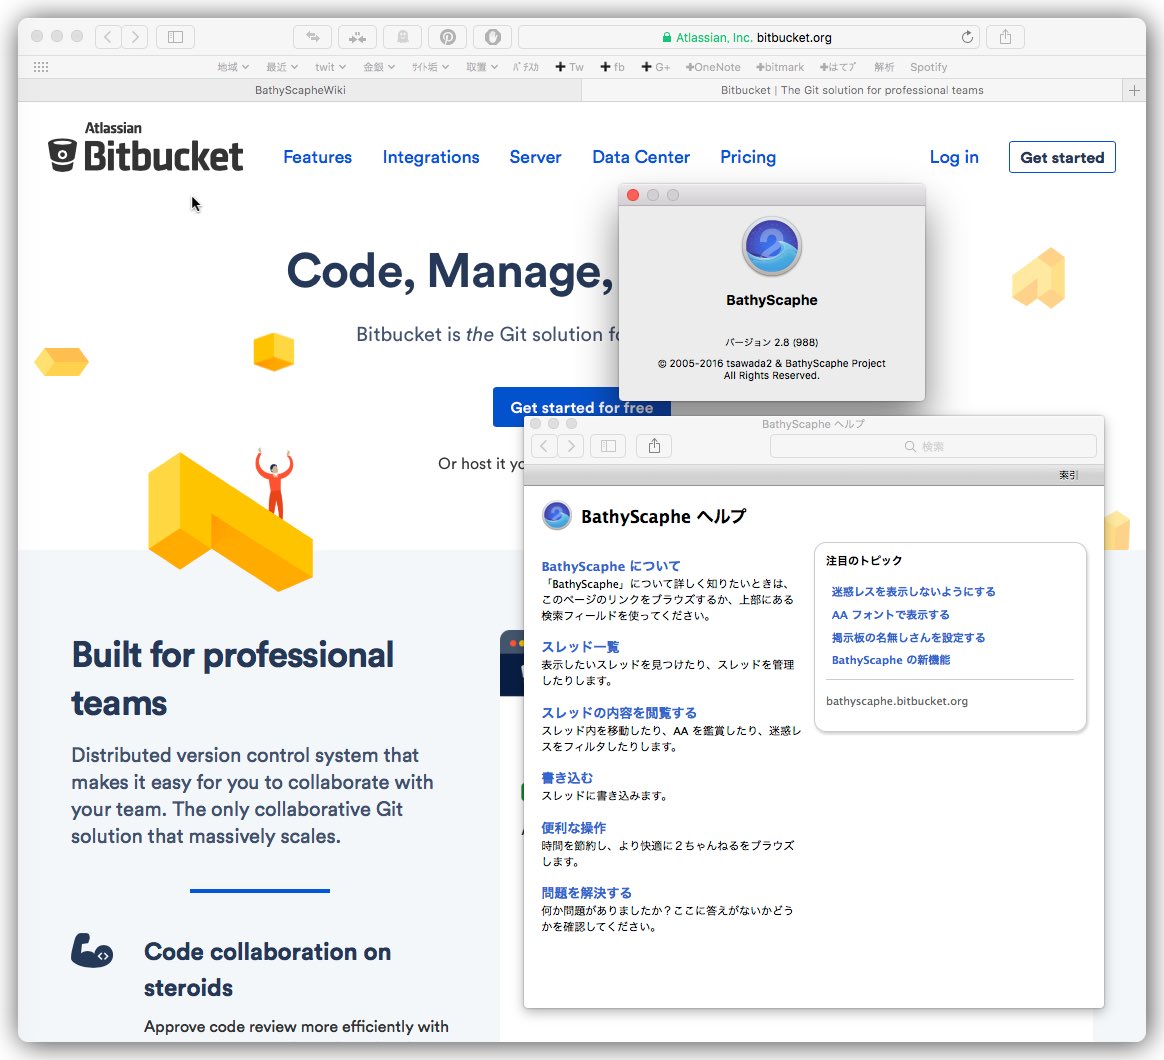Toggle sidebar in BathyScaphe Help window
The width and height of the screenshot is (1164, 1060).
[x=608, y=446]
